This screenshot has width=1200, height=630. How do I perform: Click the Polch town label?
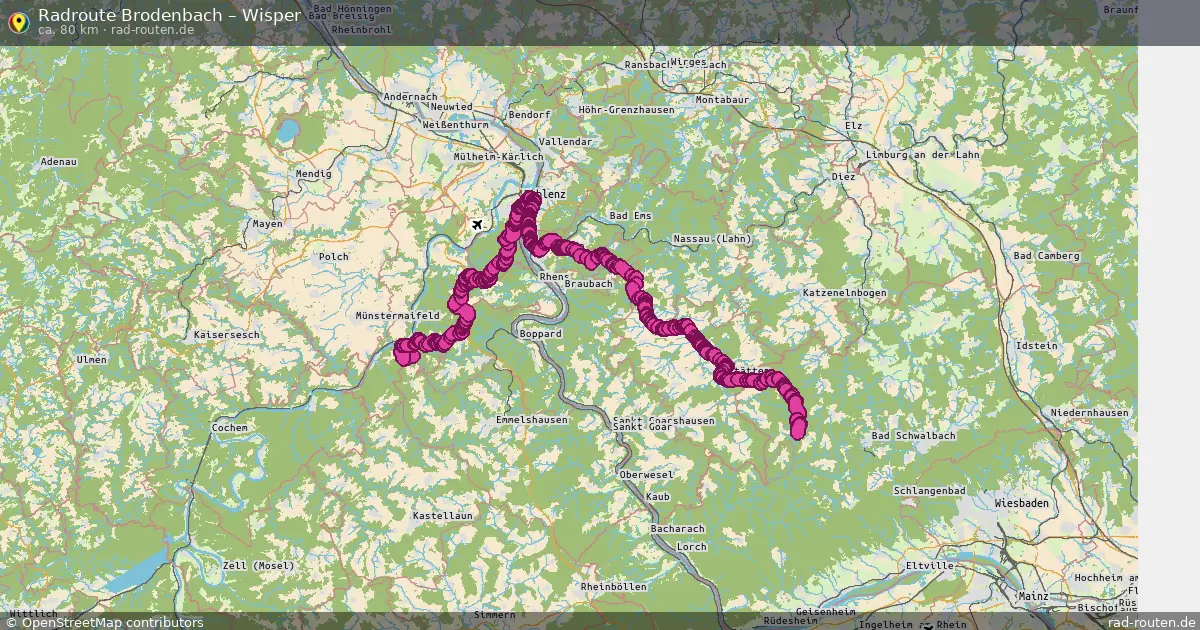[333, 257]
